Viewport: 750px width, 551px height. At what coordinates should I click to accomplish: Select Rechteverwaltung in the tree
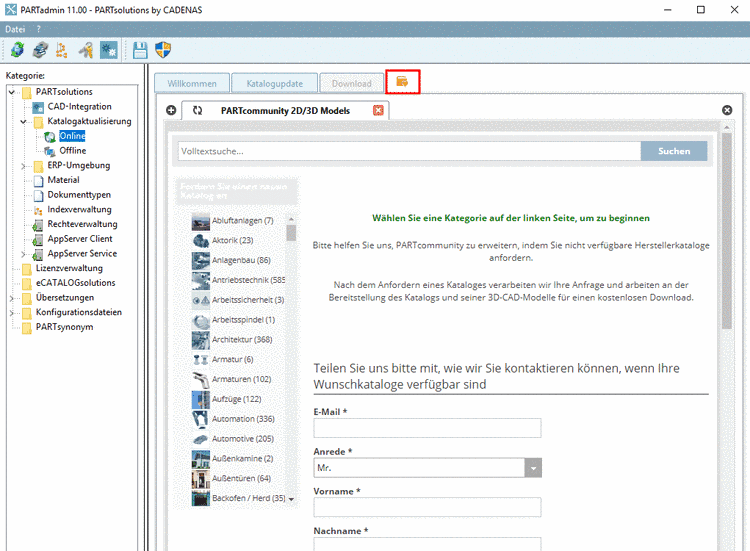pos(82,224)
